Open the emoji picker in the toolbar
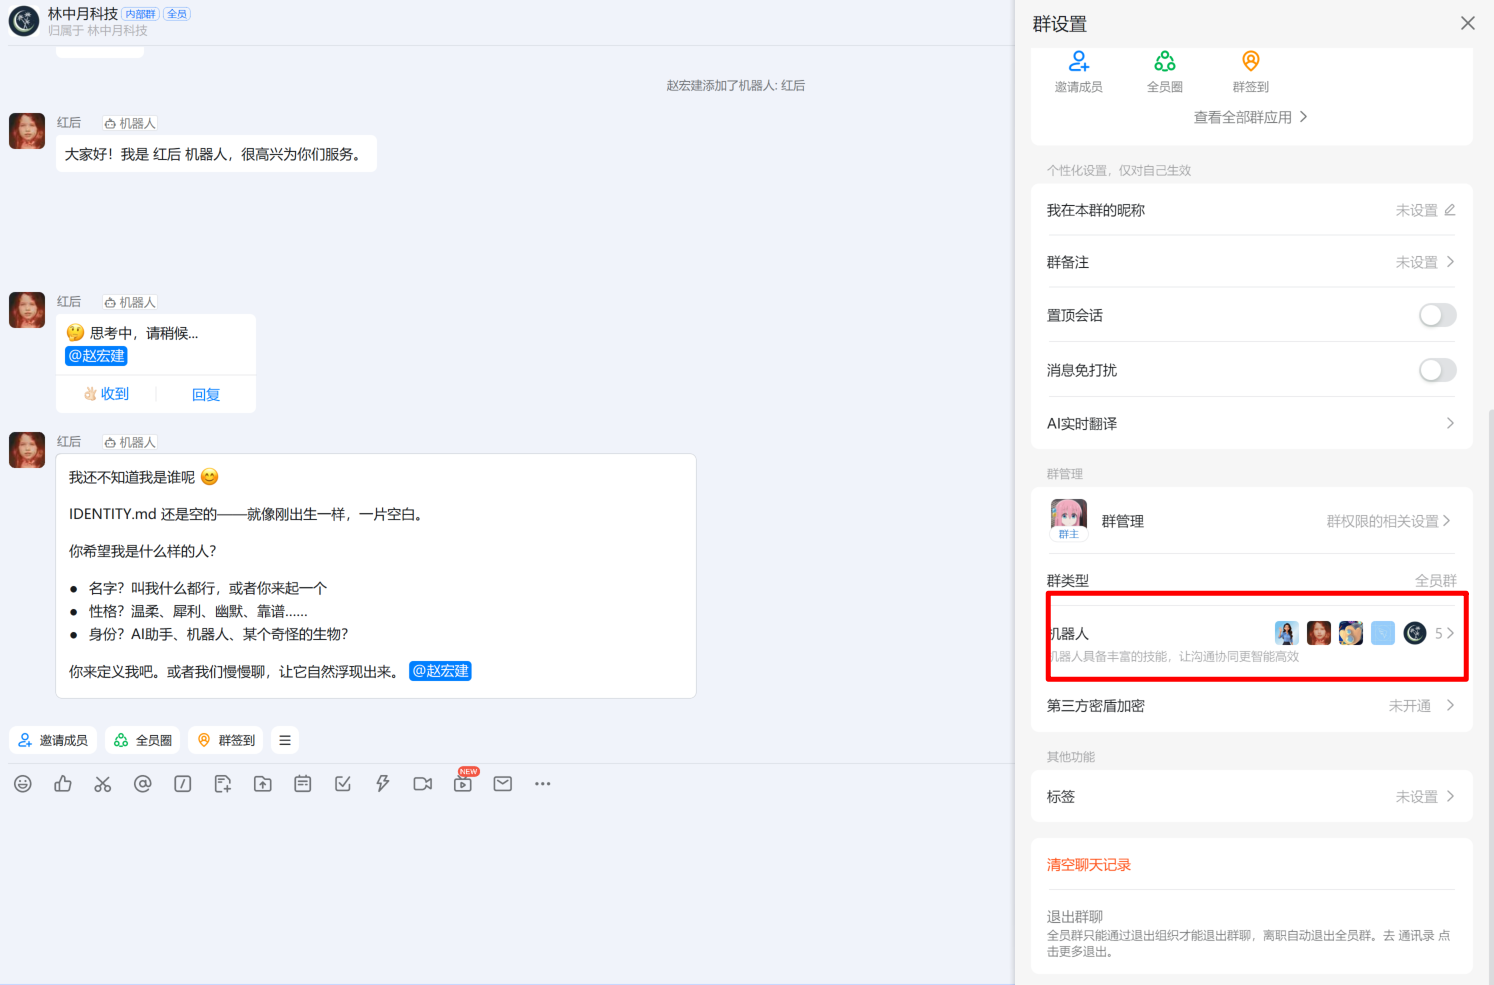 (23, 784)
